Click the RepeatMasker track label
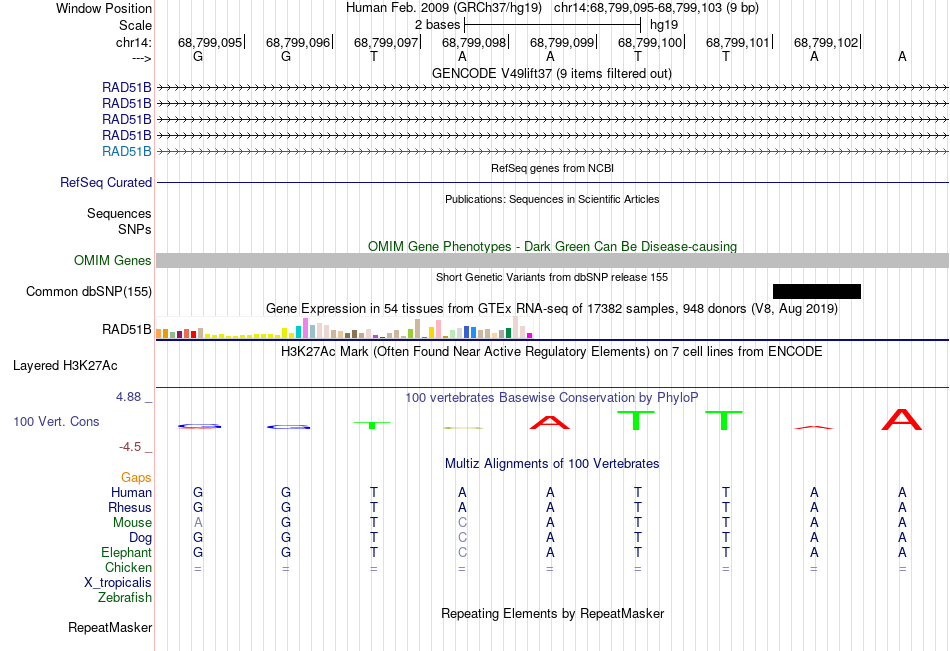This screenshot has height=651, width=950. (110, 627)
